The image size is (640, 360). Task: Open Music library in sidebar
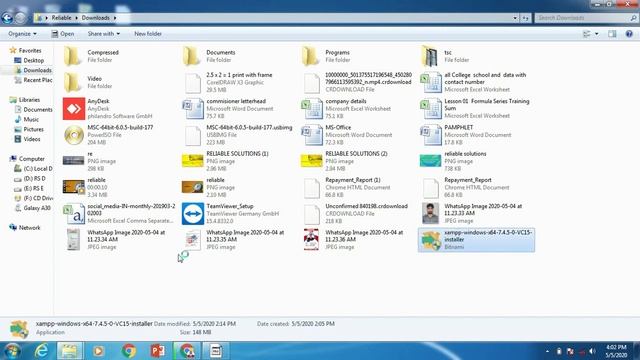pyautogui.click(x=27, y=120)
